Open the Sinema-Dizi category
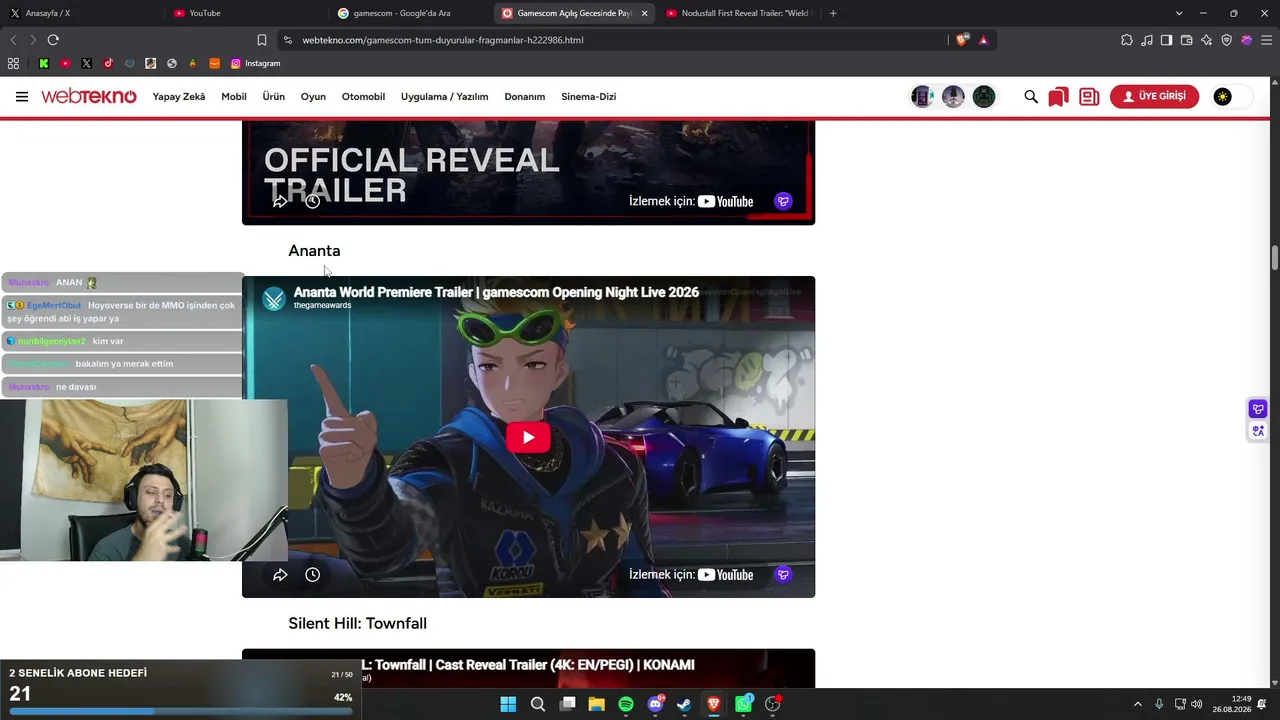Image resolution: width=1280 pixels, height=720 pixels. [588, 97]
